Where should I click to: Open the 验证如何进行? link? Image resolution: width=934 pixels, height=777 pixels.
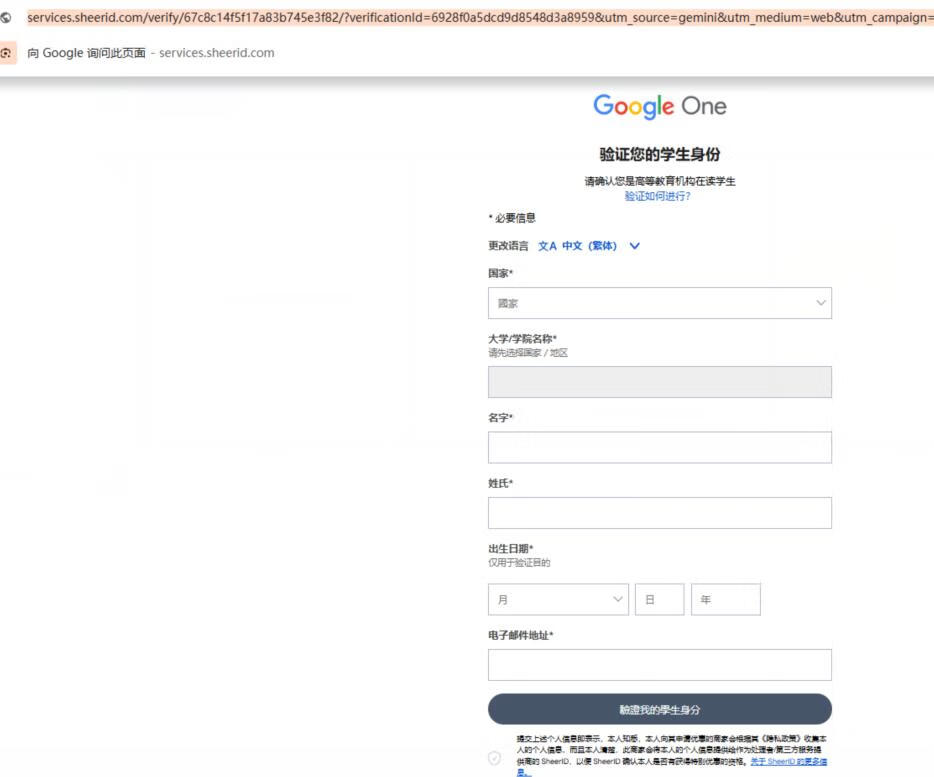click(657, 196)
